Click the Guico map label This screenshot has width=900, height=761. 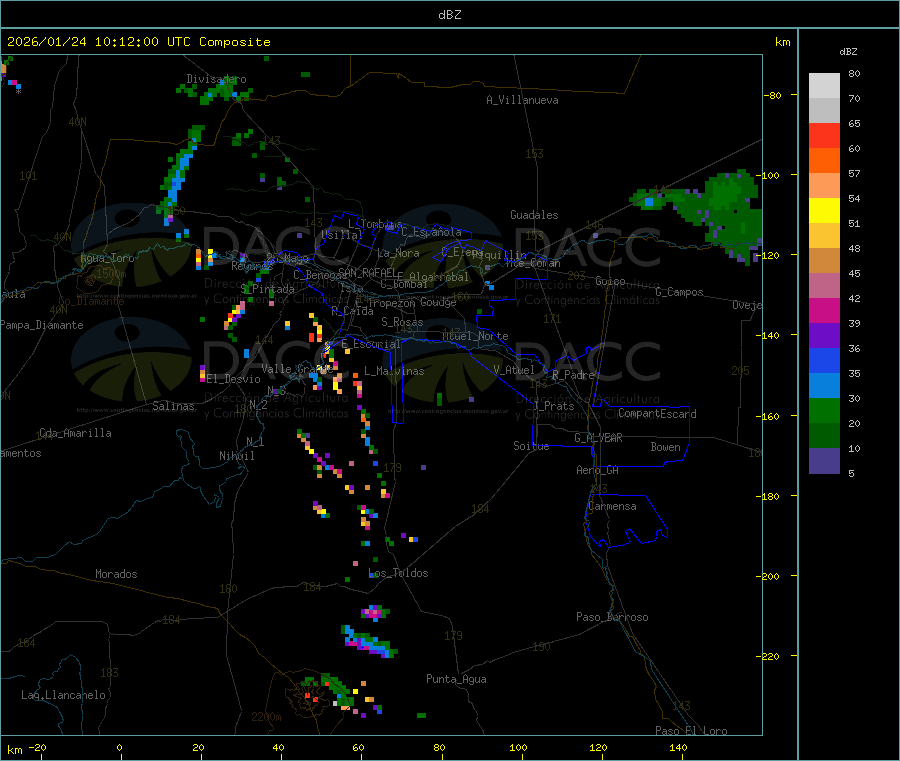[610, 281]
